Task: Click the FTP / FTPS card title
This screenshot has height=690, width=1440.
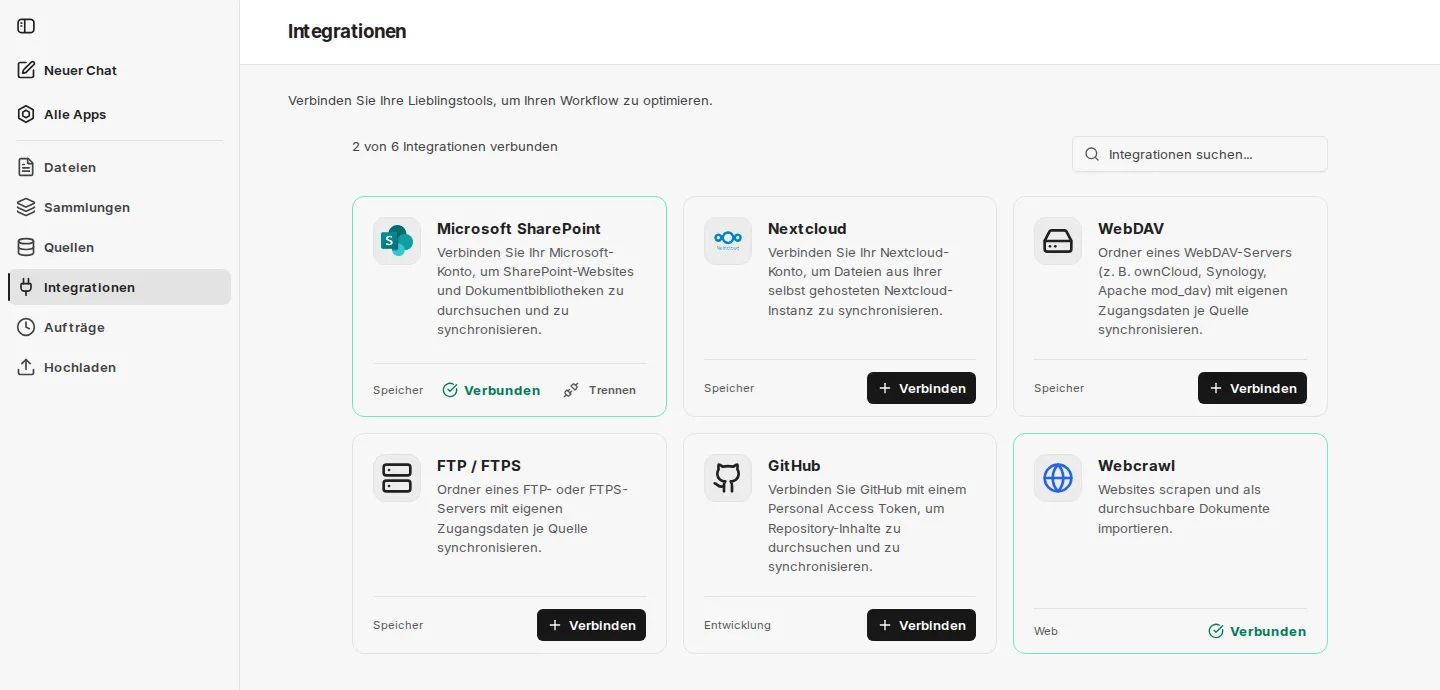Action: coord(479,465)
